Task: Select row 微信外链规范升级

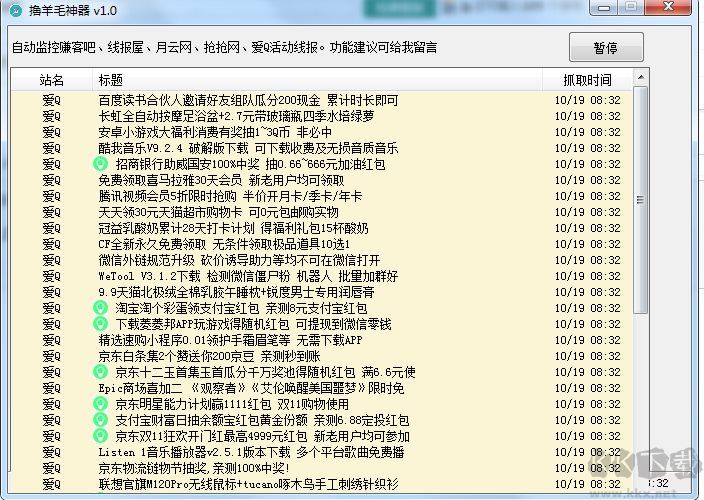Action: coord(322,260)
